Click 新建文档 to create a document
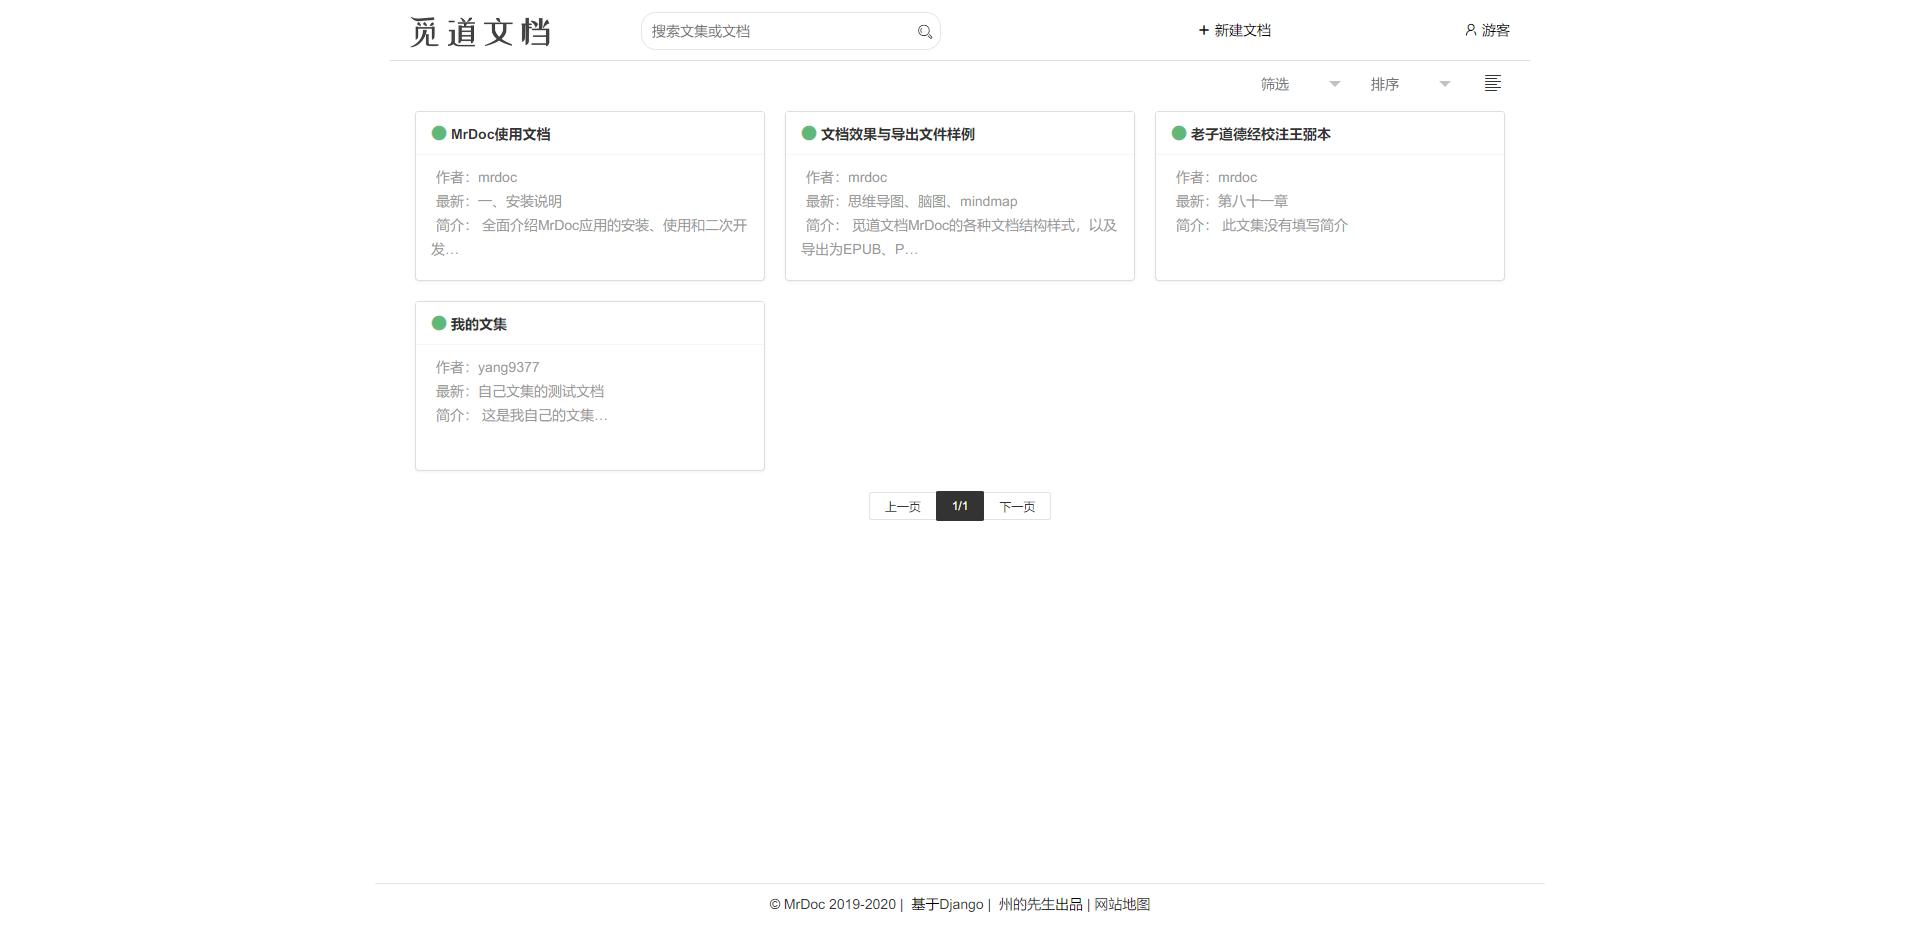Screen dimensions: 1920x937 point(1234,30)
